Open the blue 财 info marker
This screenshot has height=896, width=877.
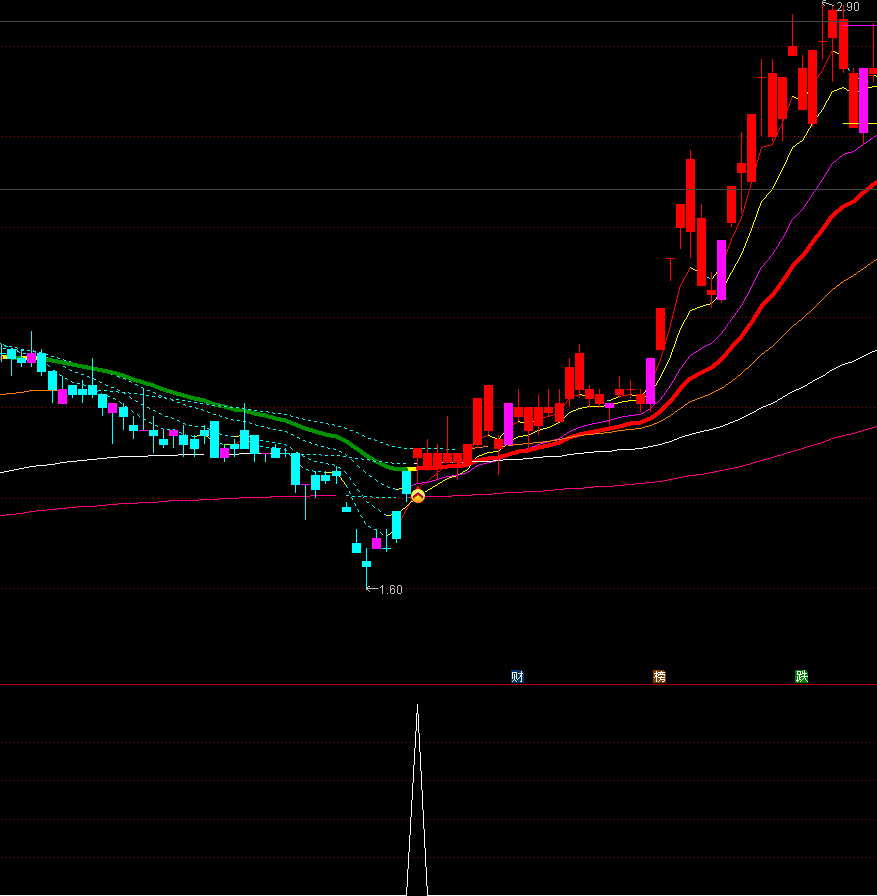[517, 677]
